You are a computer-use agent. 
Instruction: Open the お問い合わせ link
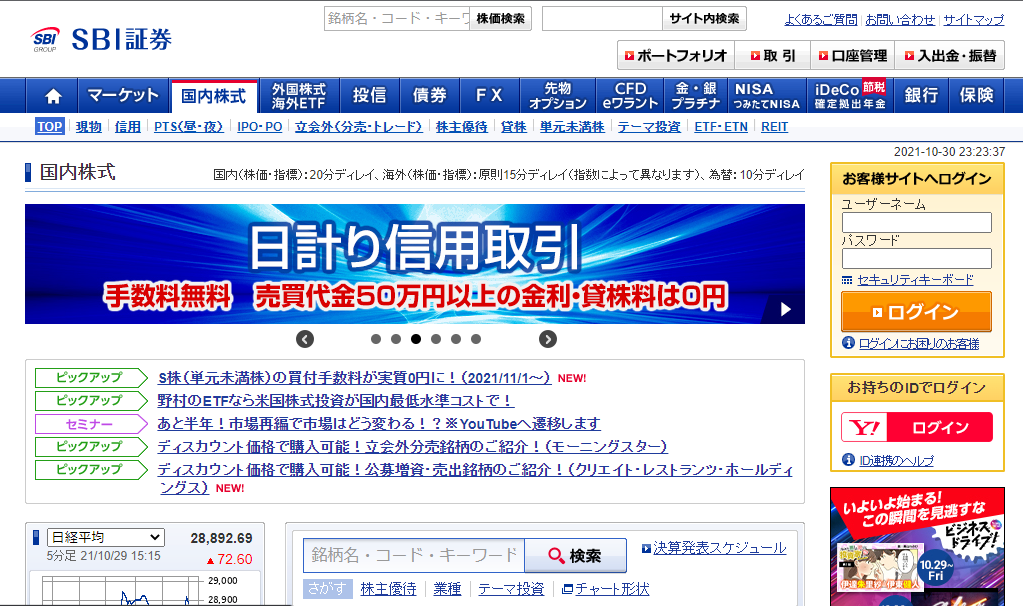click(x=900, y=20)
